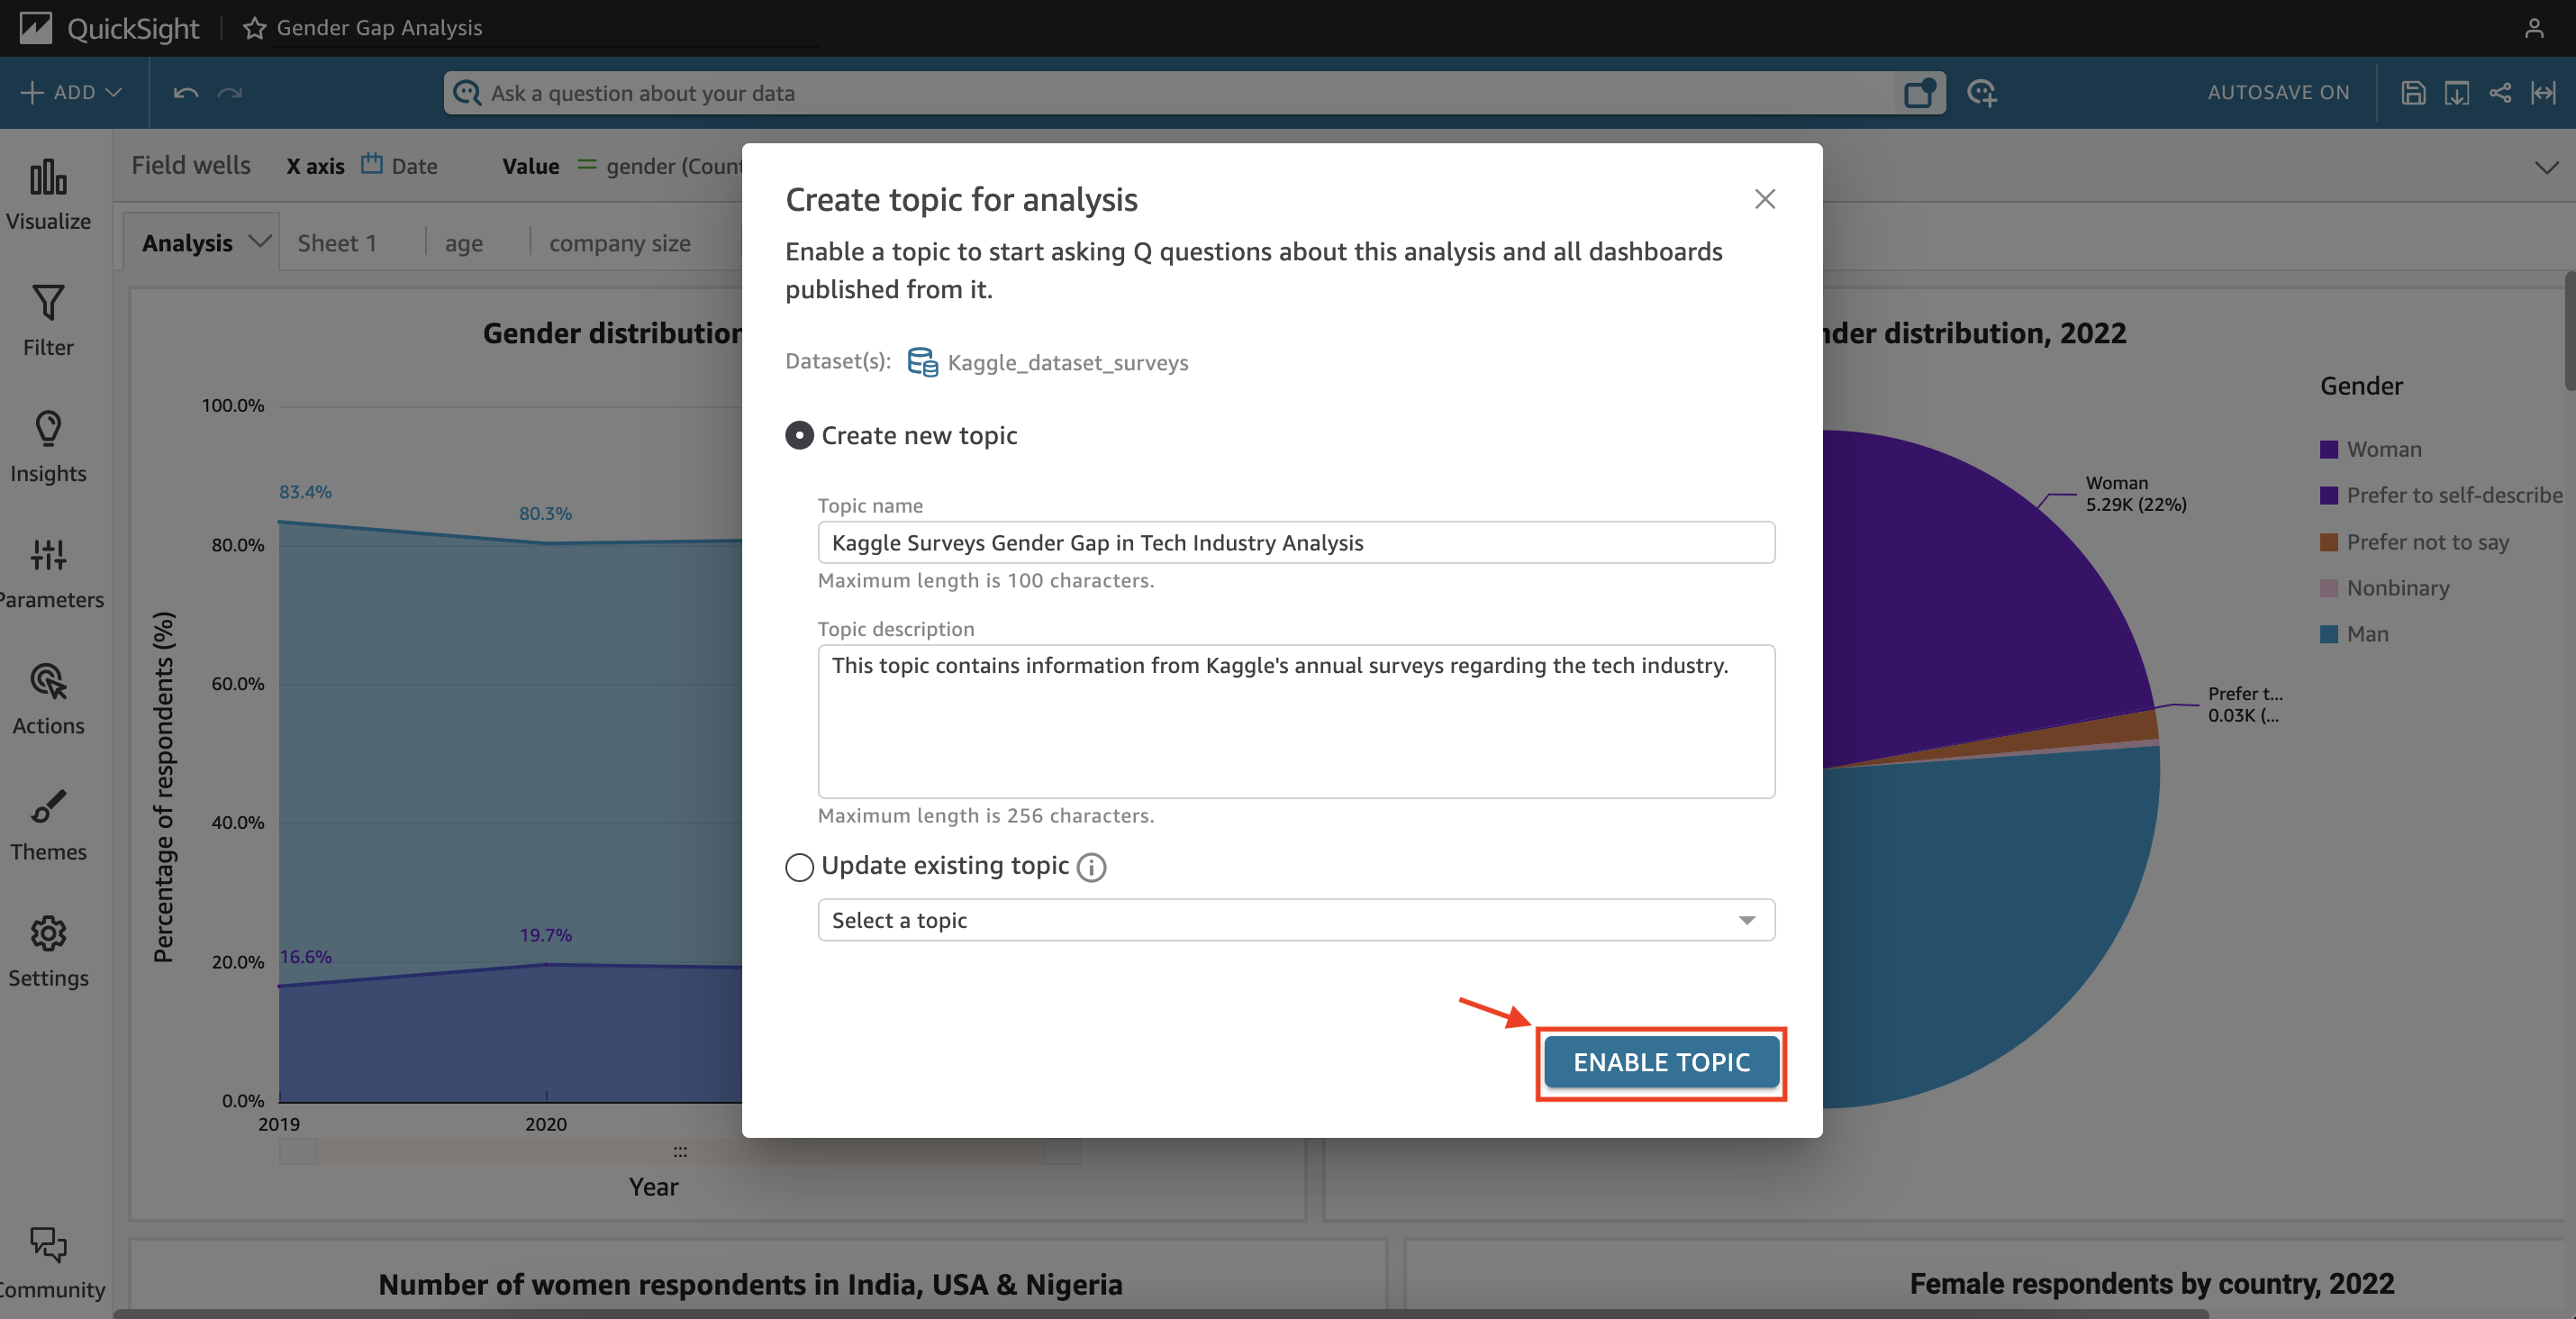Click the Prefer not to say legend swatch

tap(2329, 542)
